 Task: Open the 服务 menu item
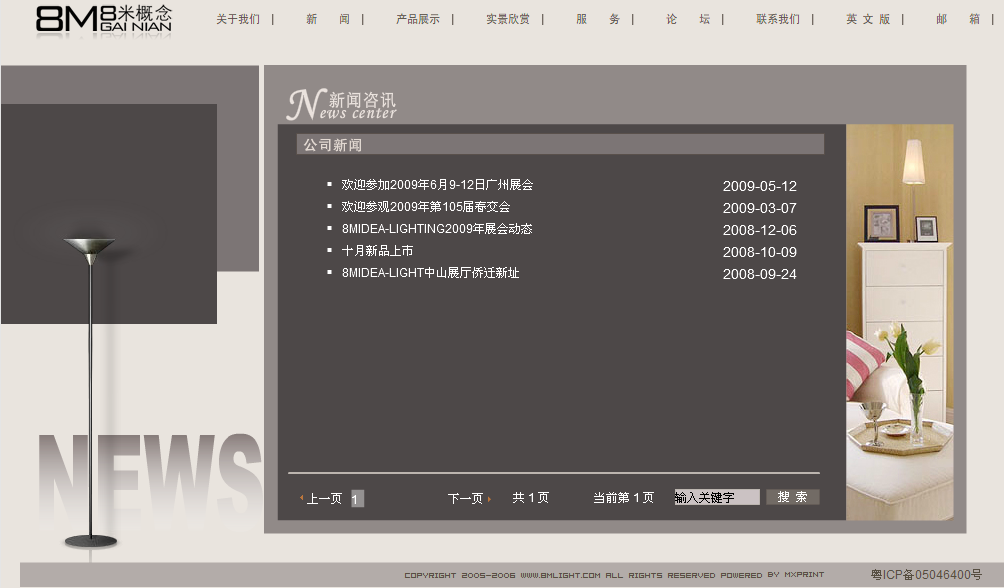[595, 18]
